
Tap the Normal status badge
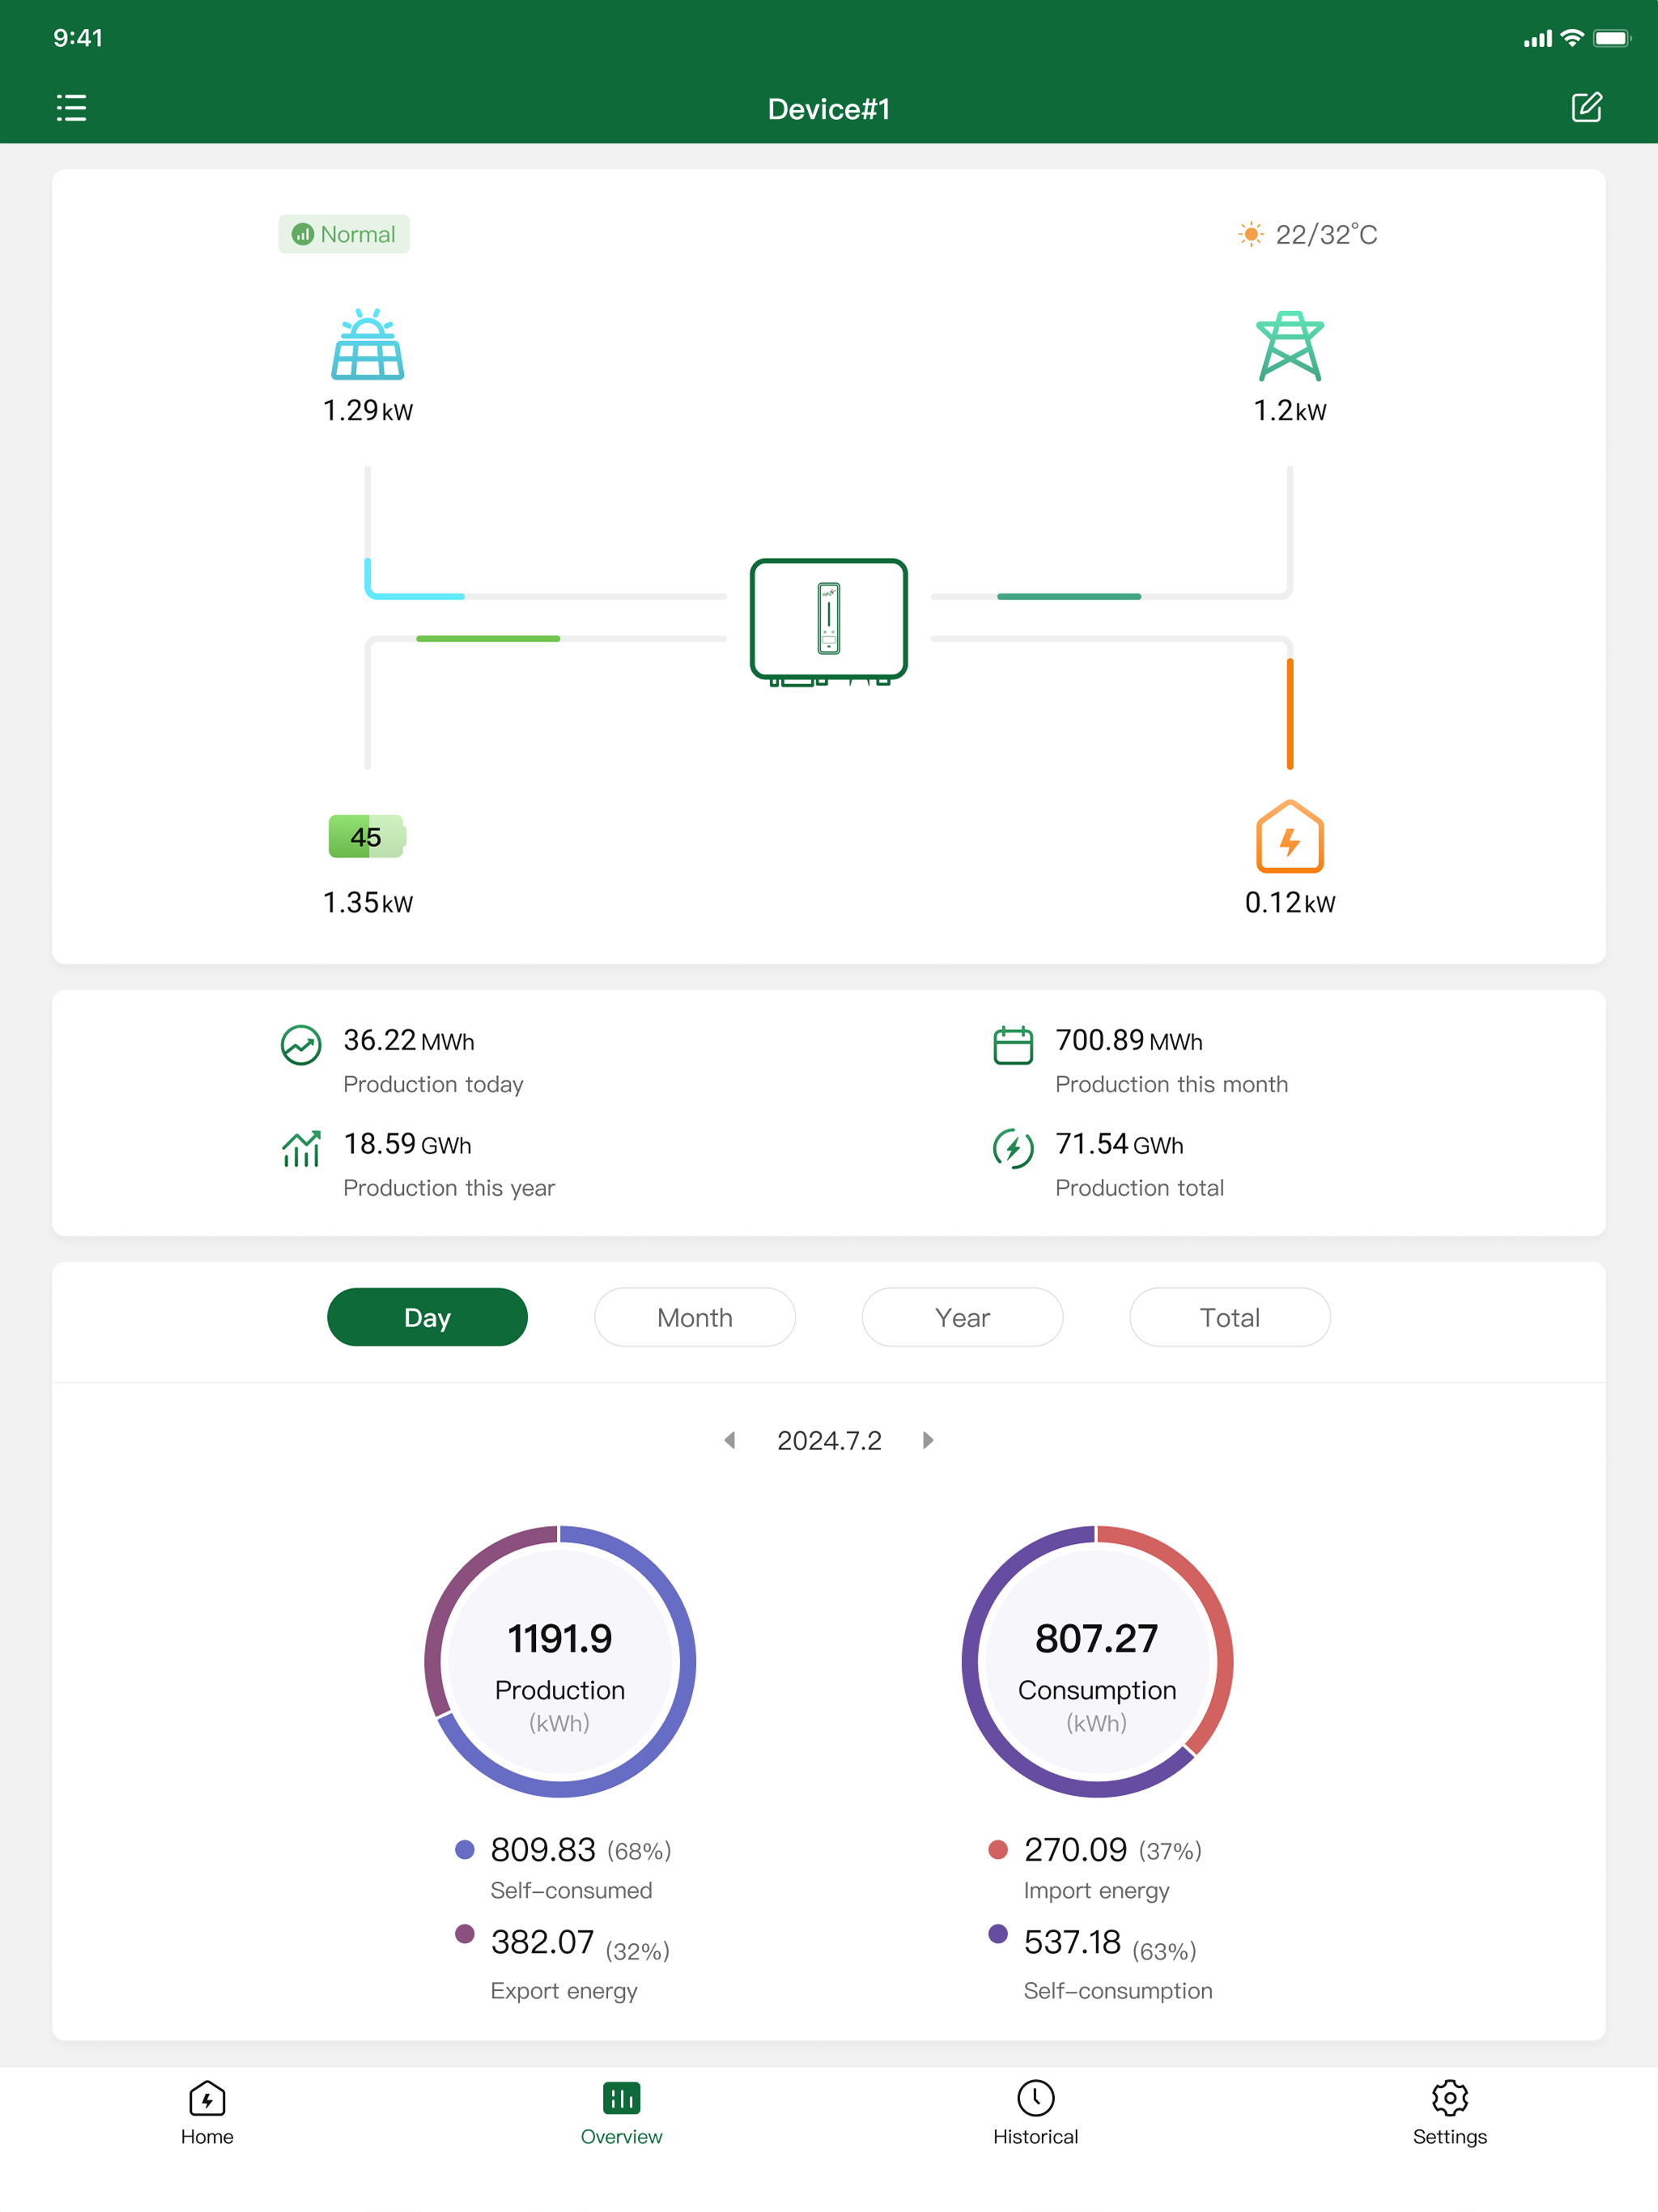[x=344, y=234]
